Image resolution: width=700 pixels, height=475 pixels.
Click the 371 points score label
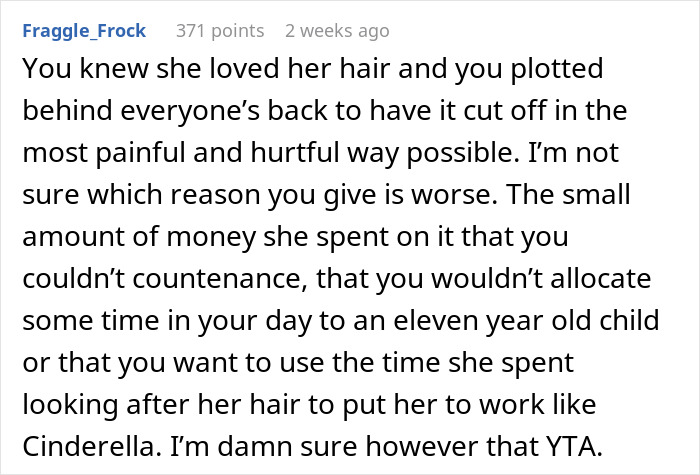coord(220,31)
